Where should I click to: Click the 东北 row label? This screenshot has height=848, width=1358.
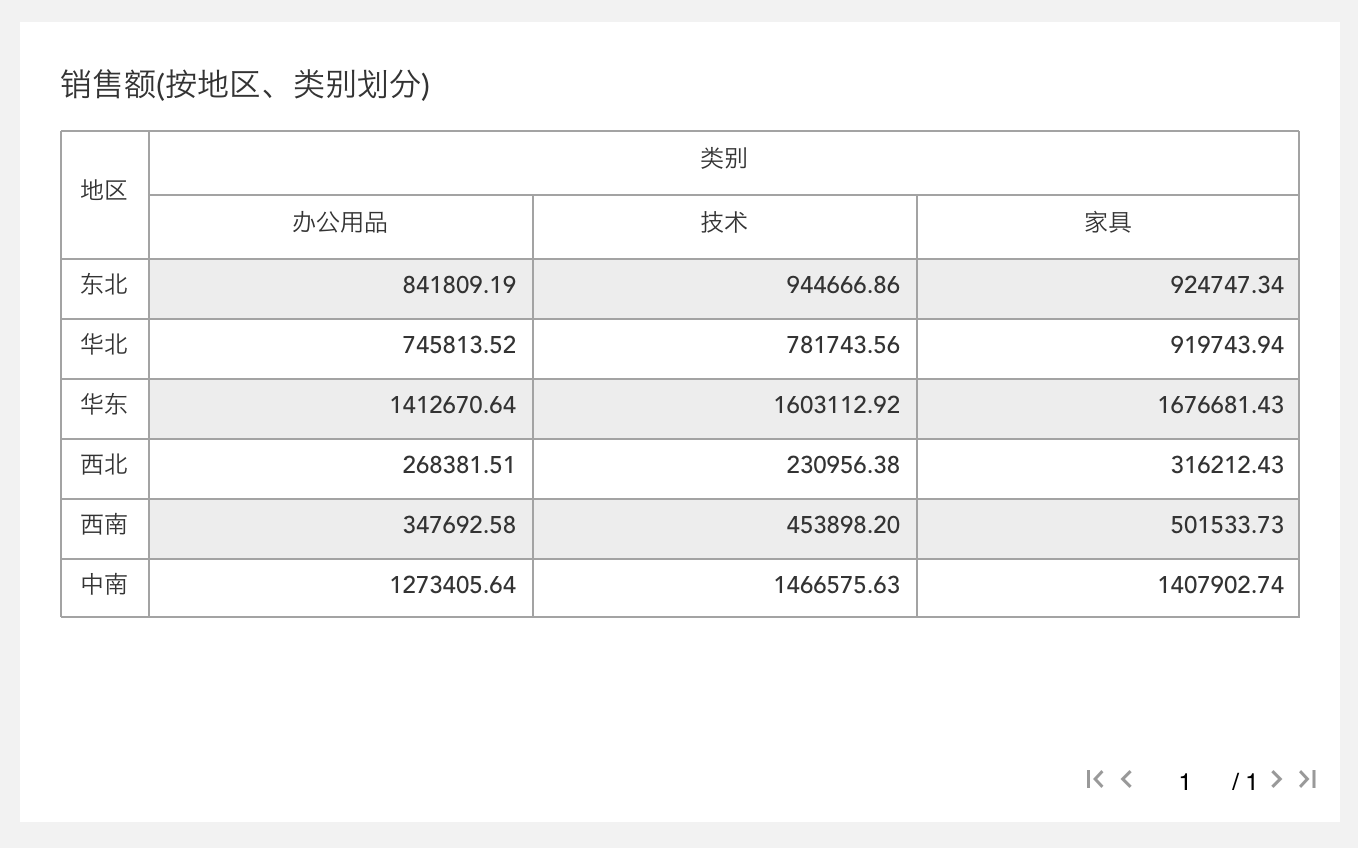(105, 285)
